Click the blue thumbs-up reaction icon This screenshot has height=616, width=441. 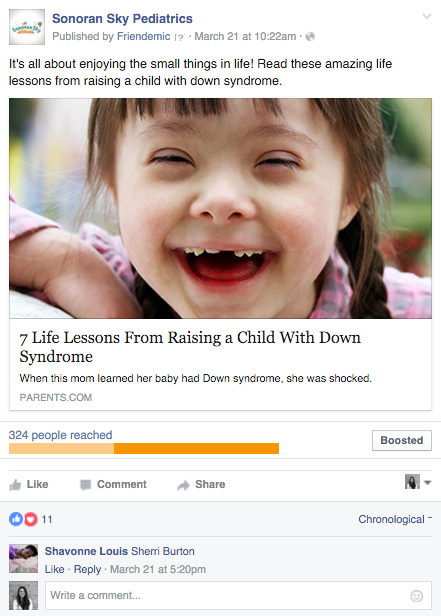coord(16,519)
